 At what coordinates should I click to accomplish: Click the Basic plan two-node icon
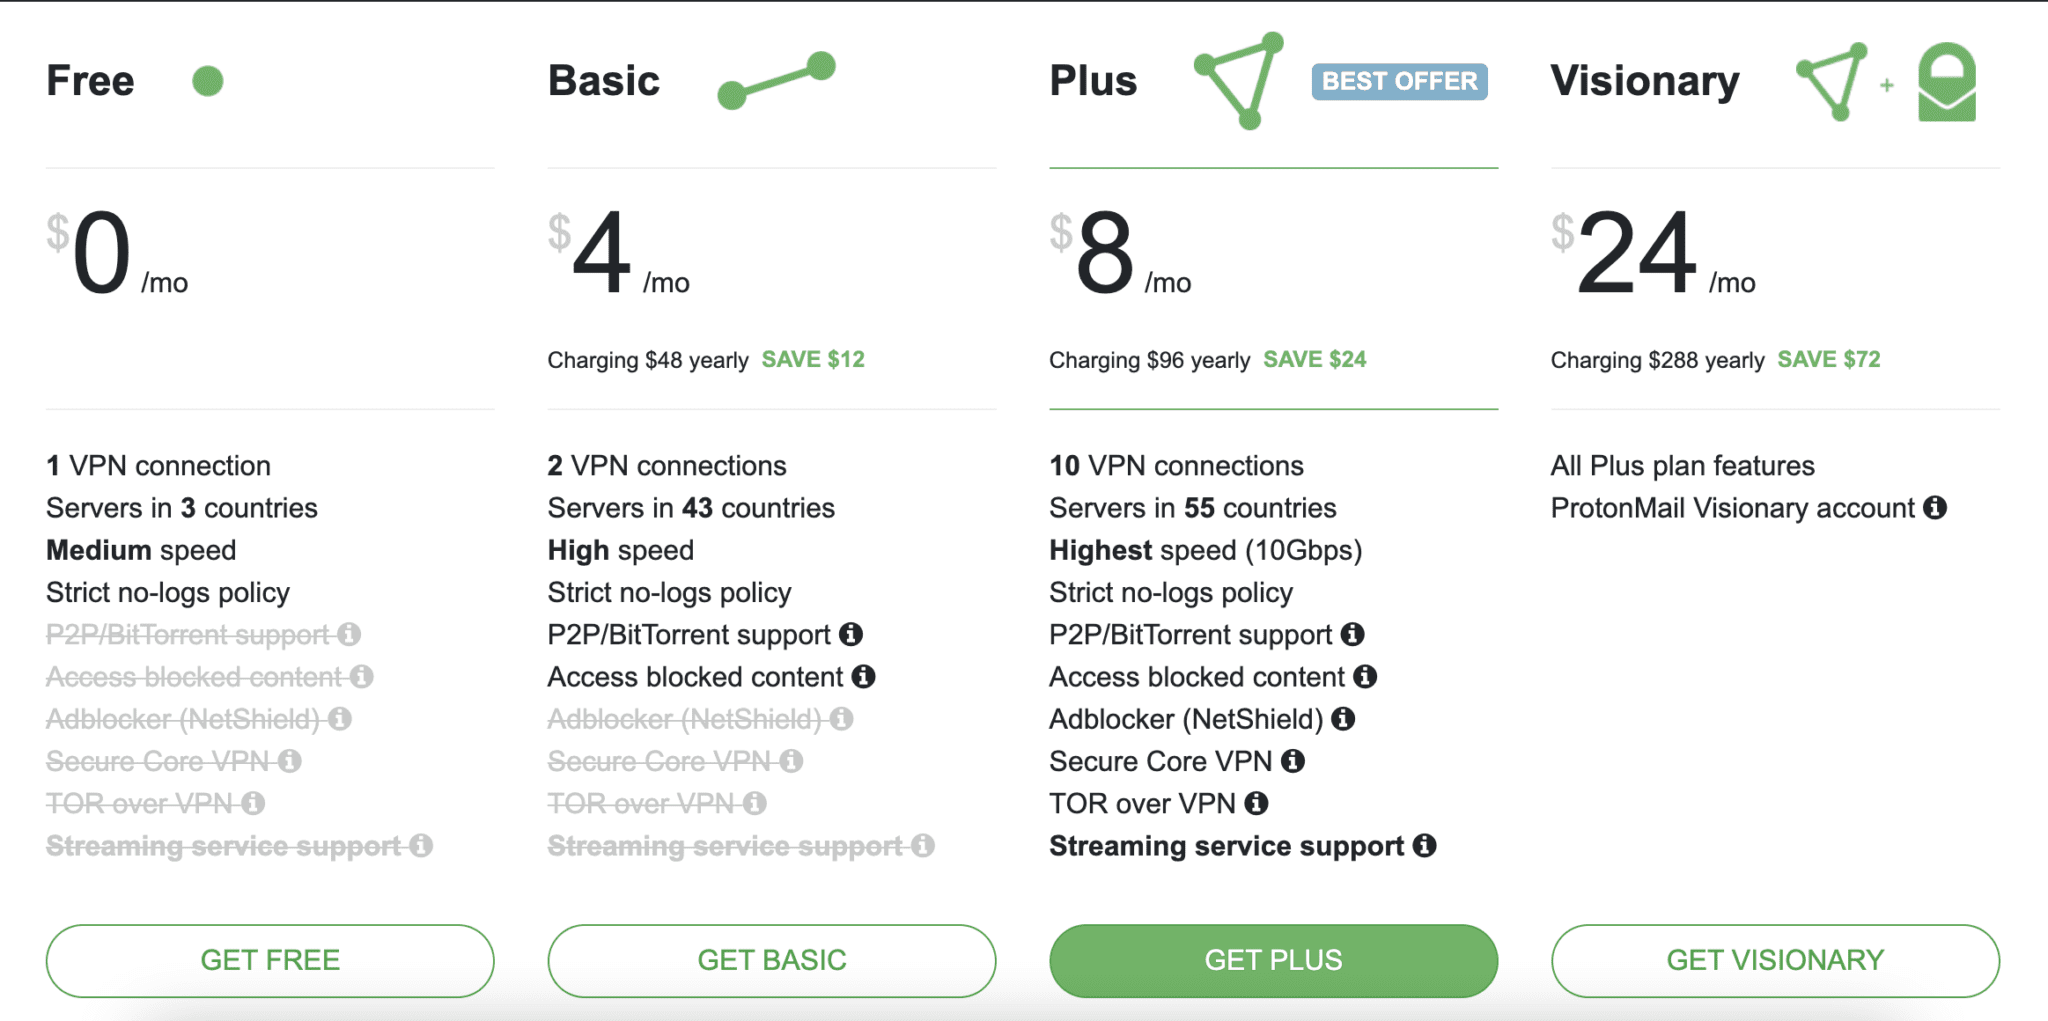[777, 80]
